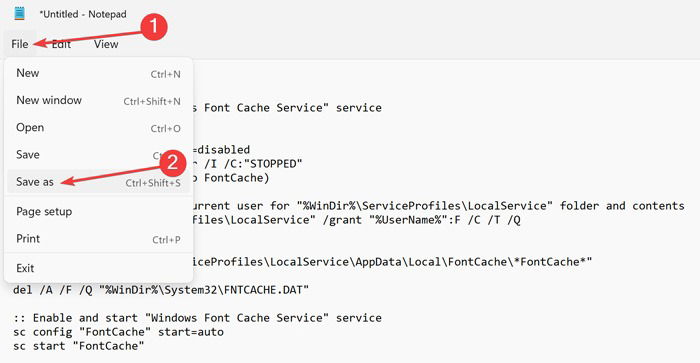Choose New from the File menu
Viewport: 700px width, 363px height.
[x=98, y=73]
